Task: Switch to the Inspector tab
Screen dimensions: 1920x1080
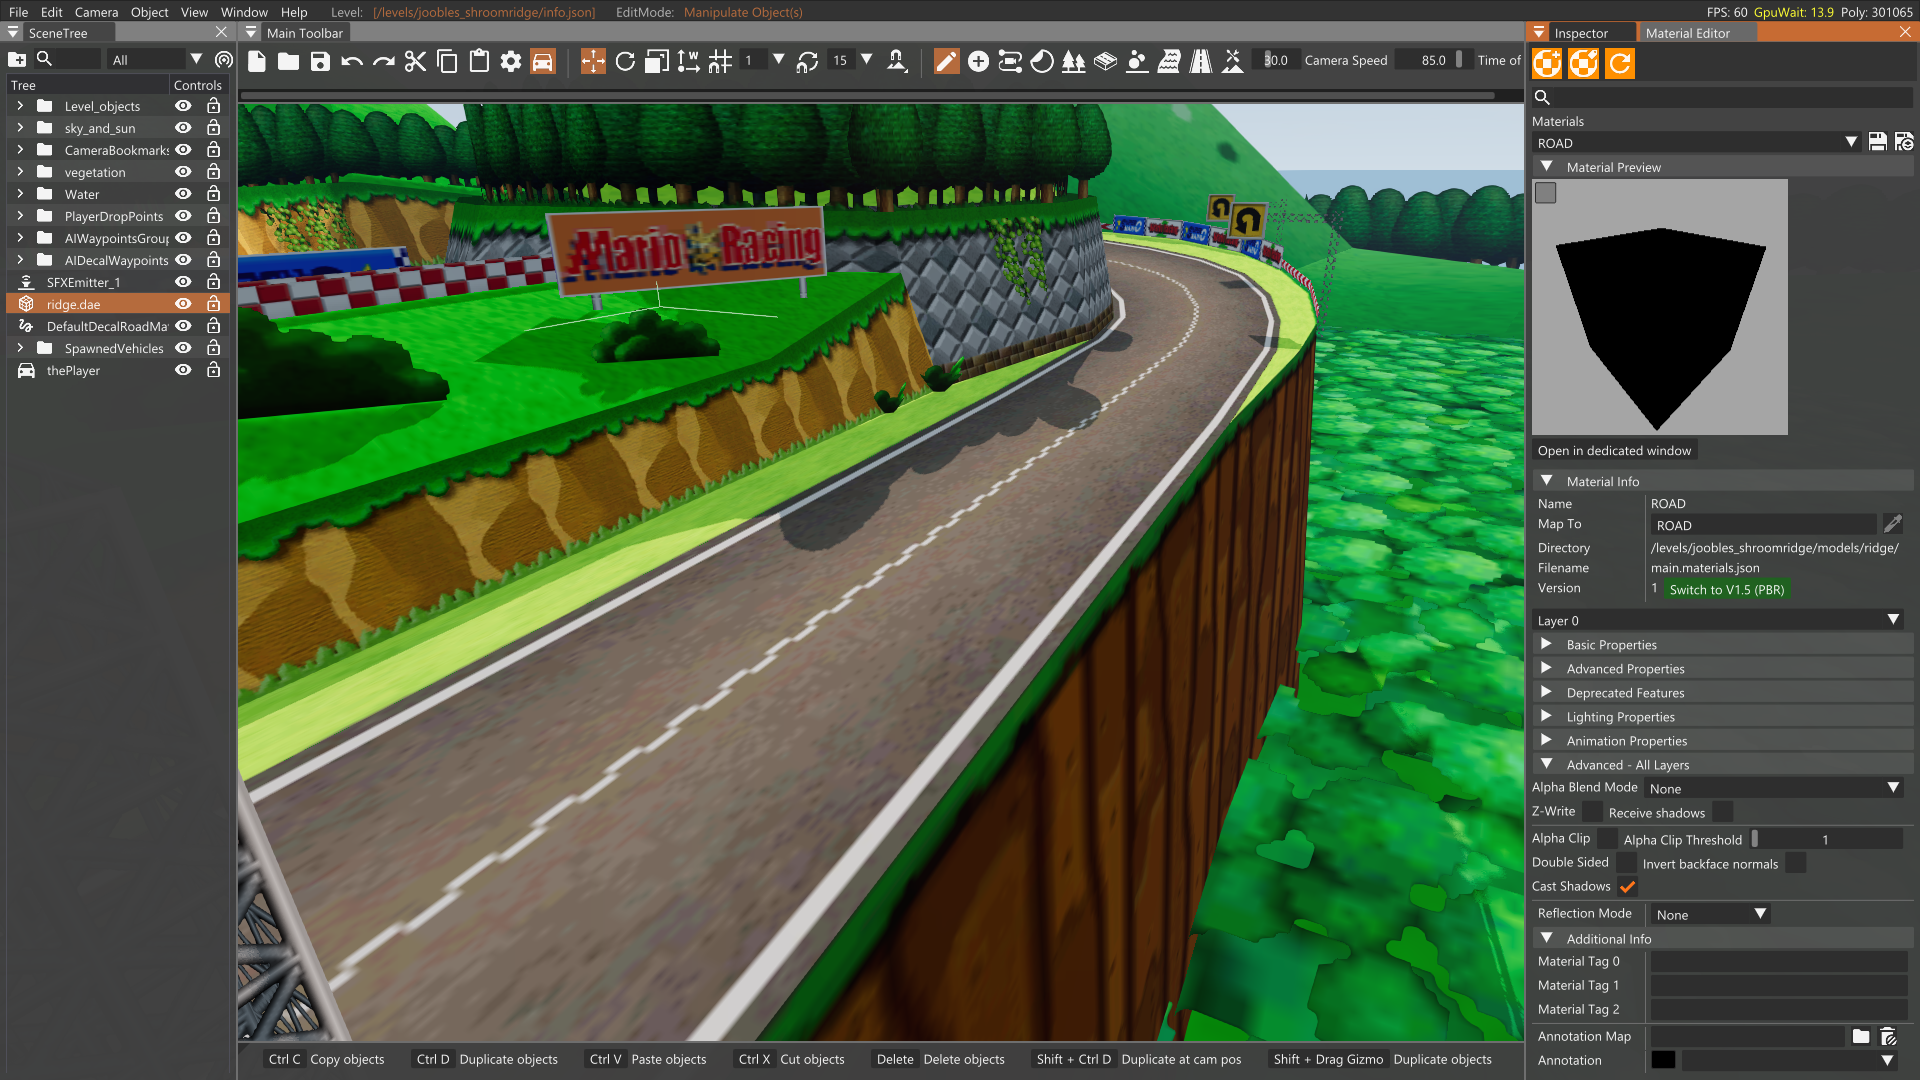Action: tap(1581, 33)
